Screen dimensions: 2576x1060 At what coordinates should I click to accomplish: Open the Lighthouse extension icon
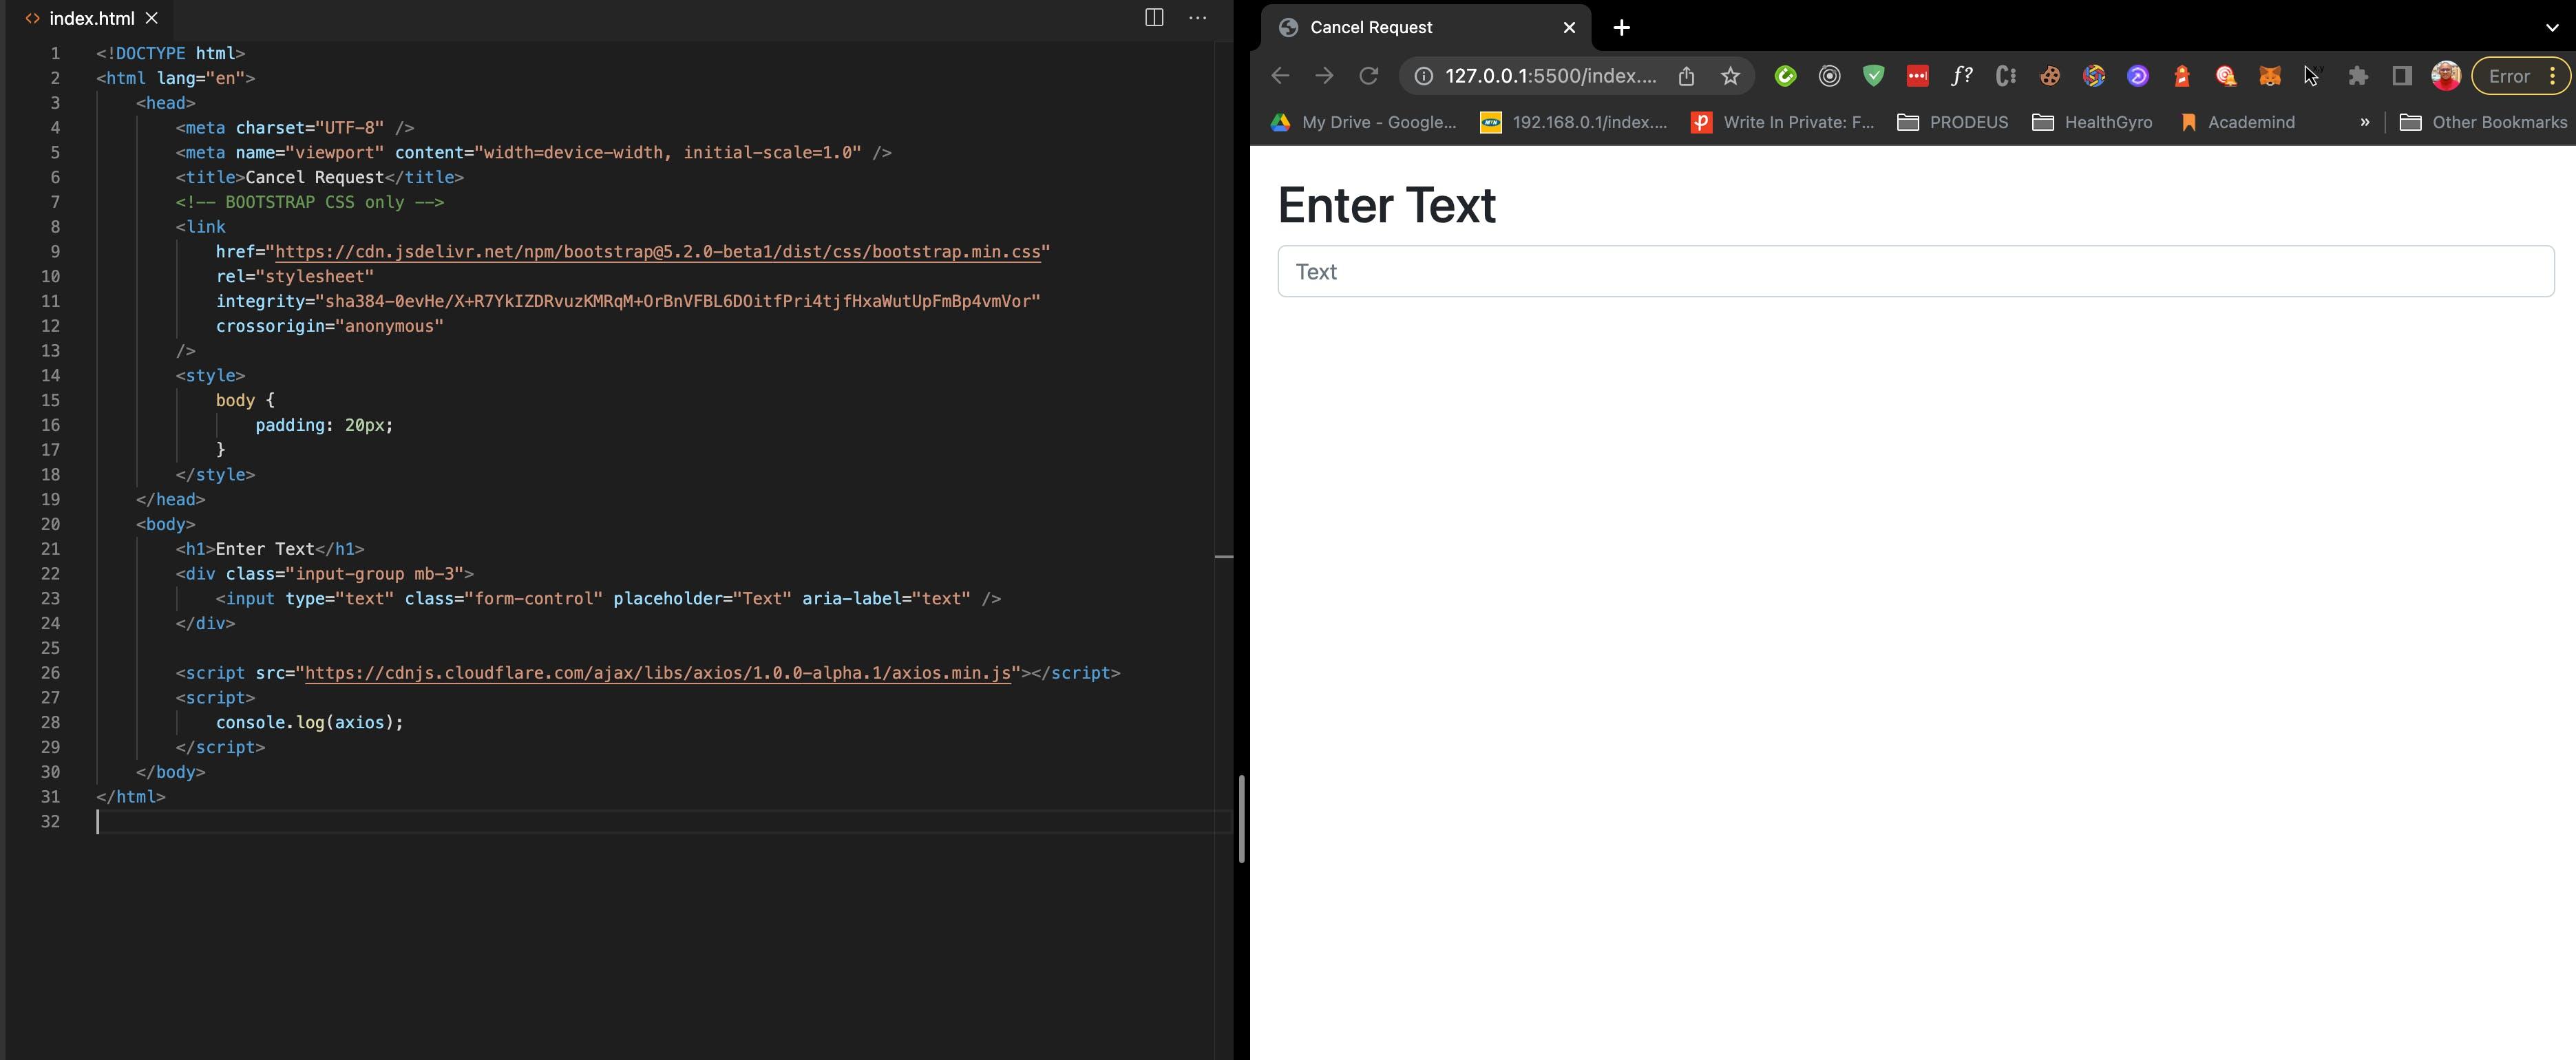click(x=2182, y=76)
